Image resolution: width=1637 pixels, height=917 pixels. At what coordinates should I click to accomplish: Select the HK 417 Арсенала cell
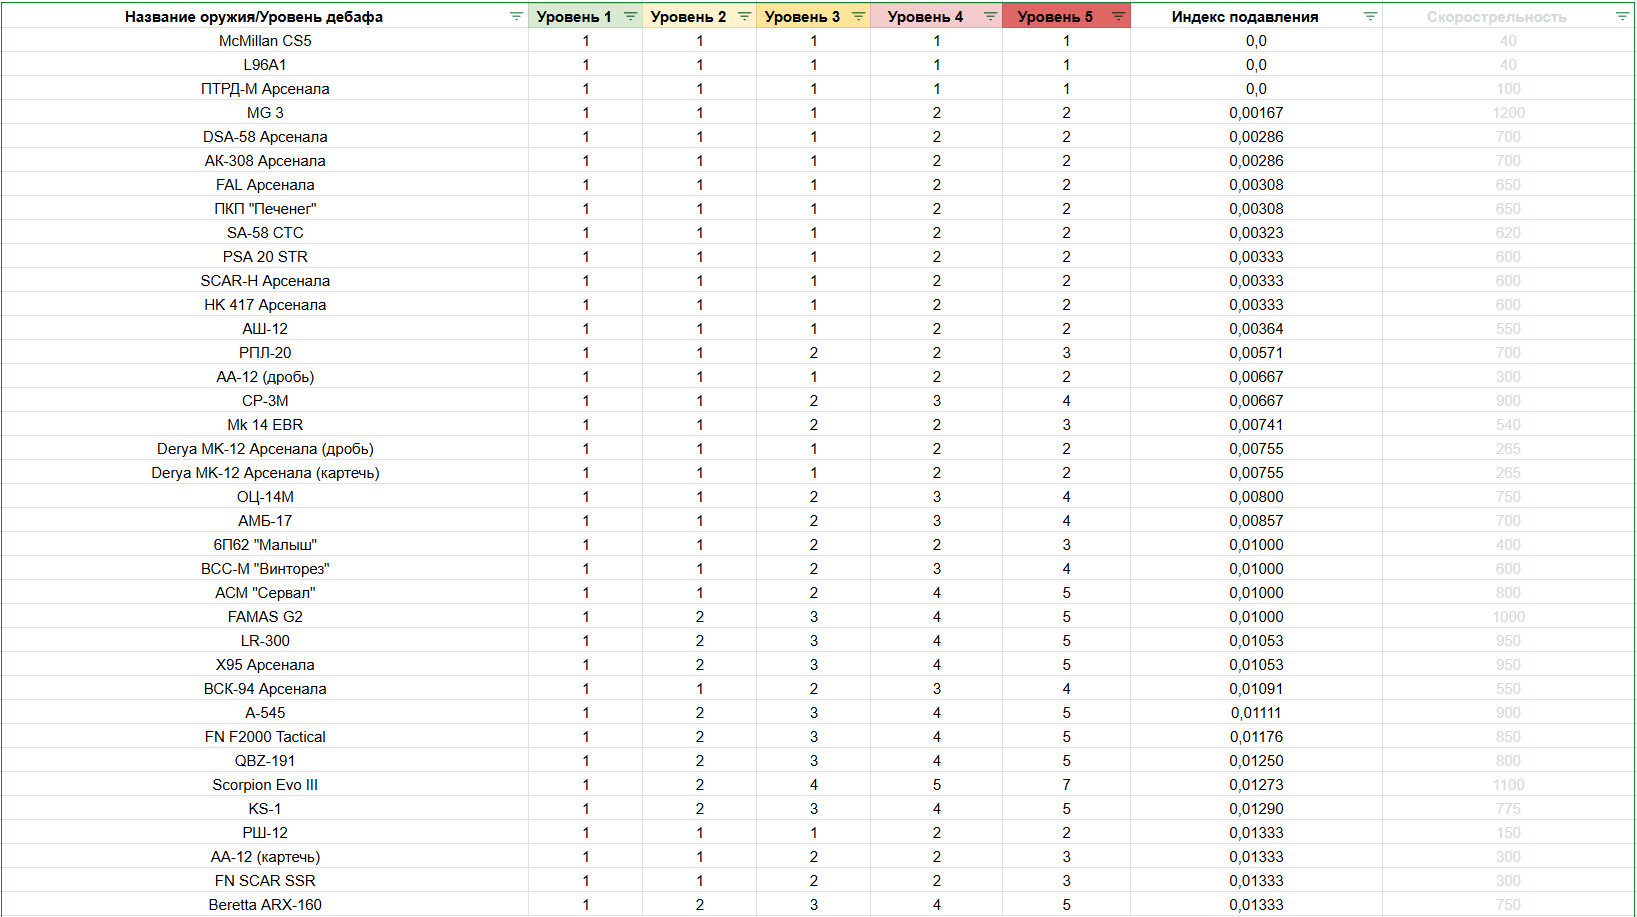(x=265, y=305)
